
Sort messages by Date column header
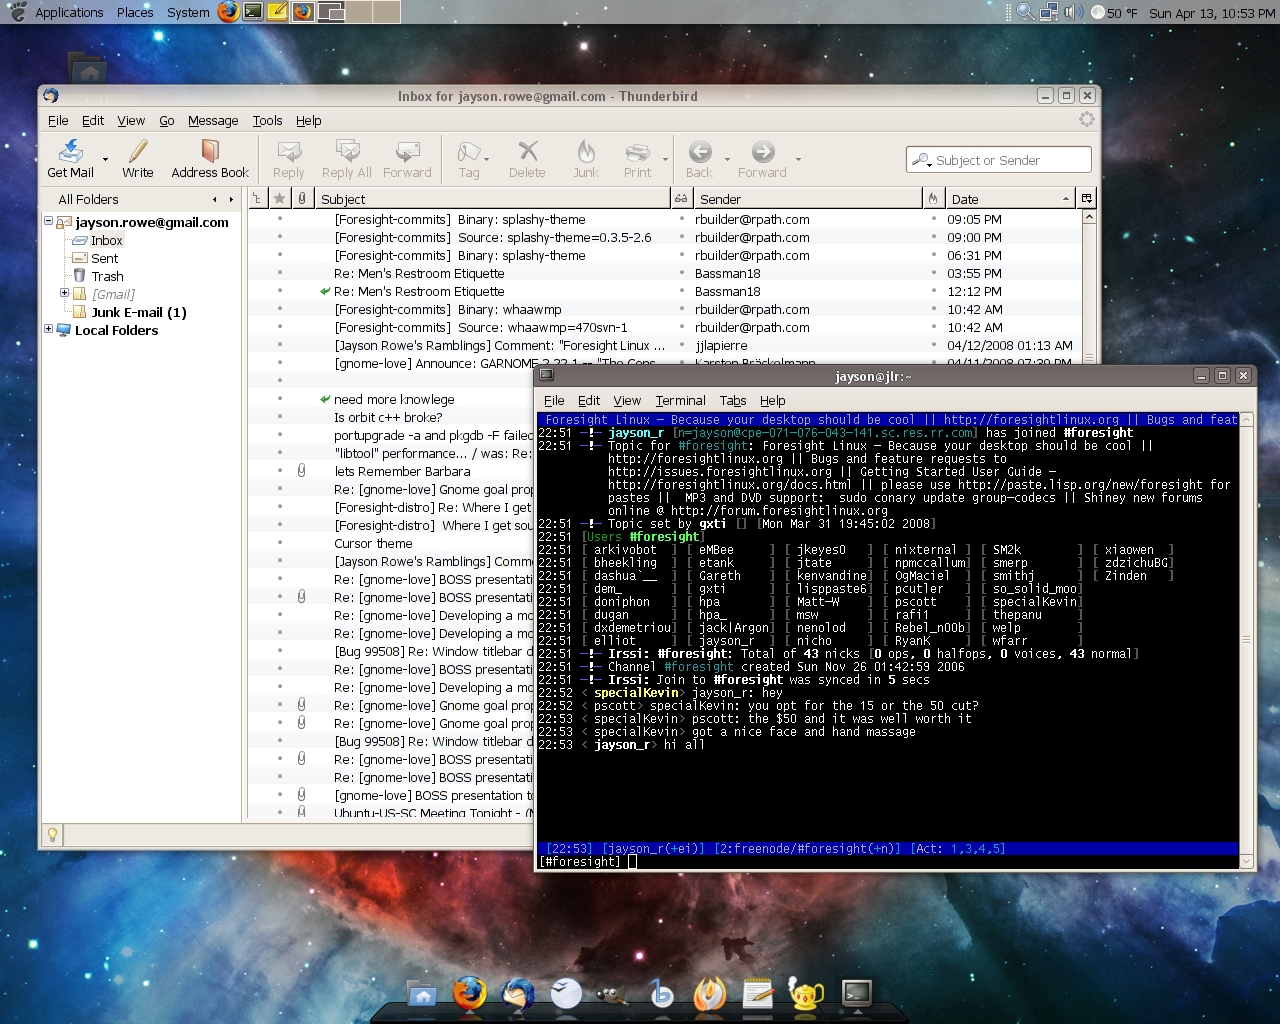point(1009,199)
